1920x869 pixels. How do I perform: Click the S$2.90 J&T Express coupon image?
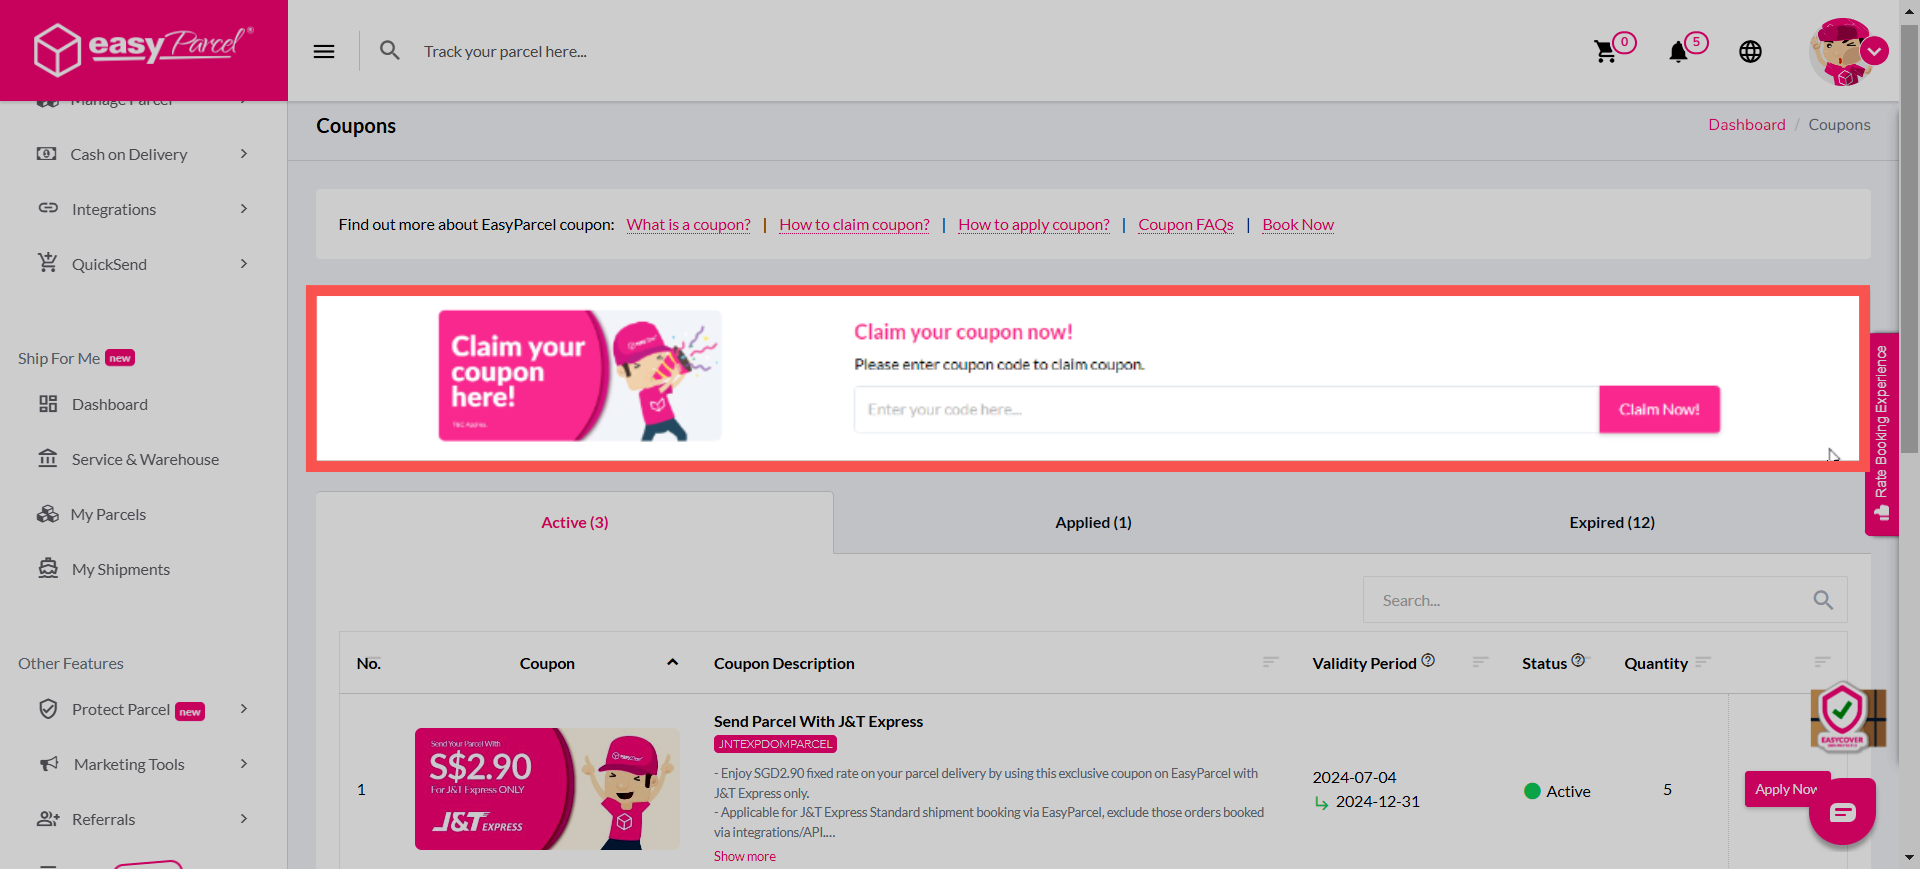coord(547,789)
